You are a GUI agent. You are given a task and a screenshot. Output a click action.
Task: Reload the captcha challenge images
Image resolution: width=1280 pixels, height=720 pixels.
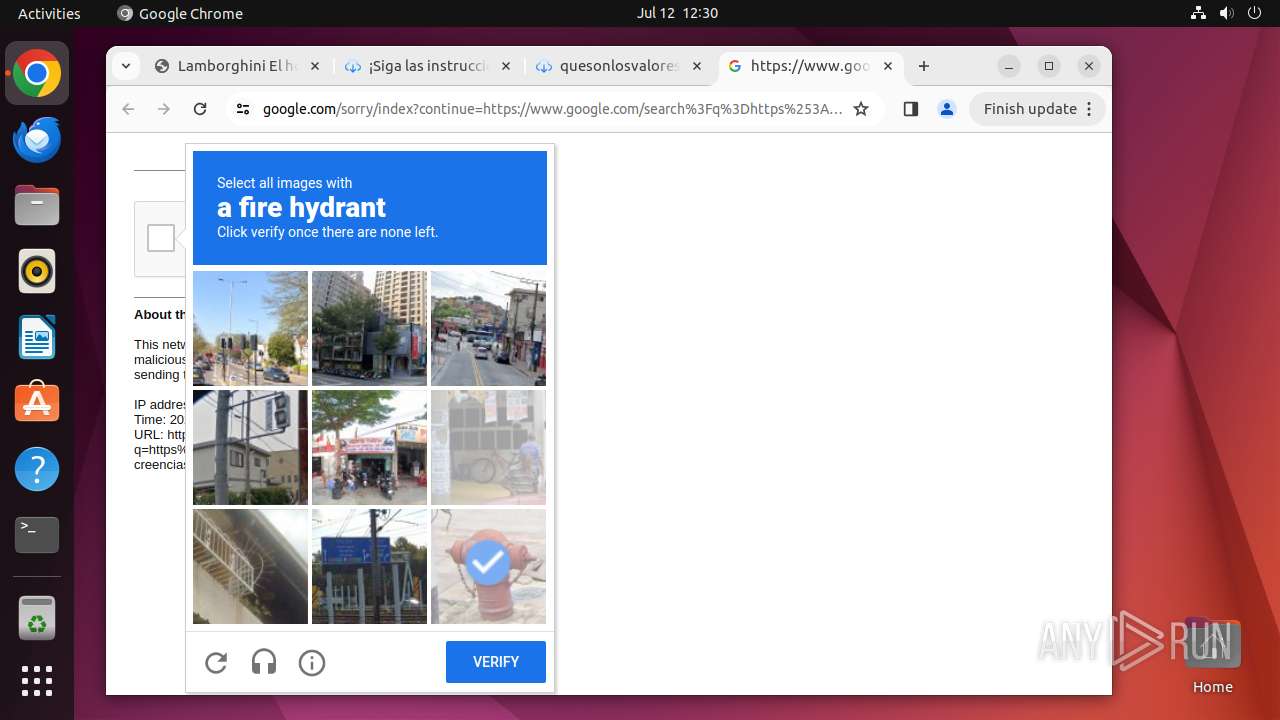coord(216,662)
